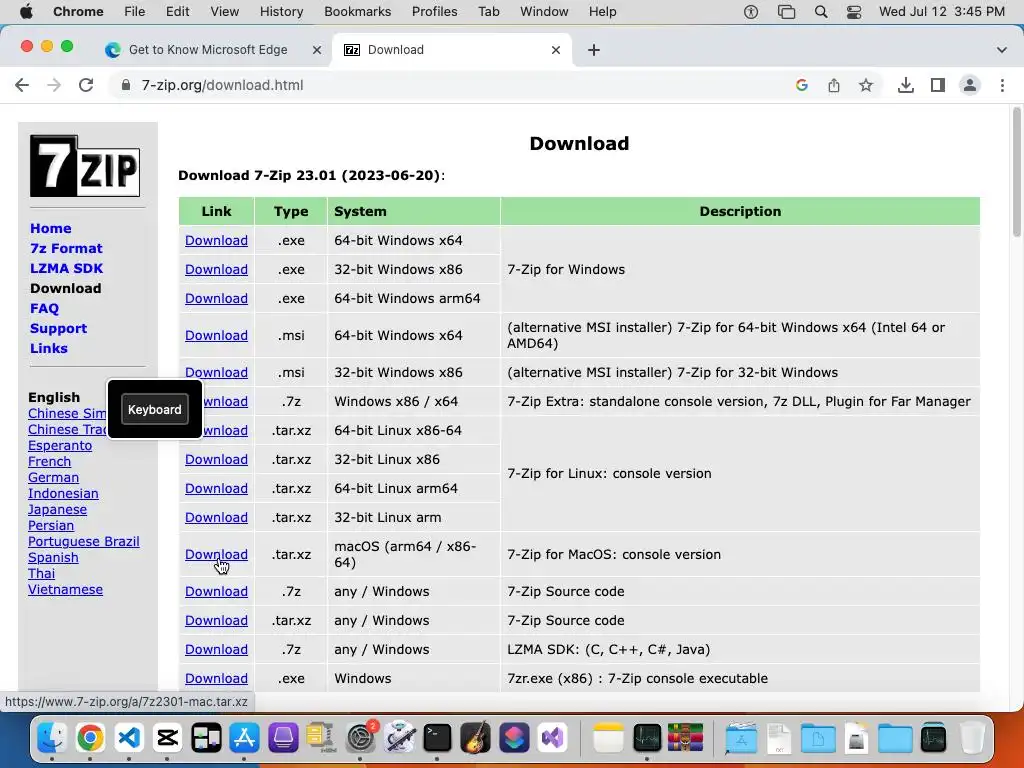The width and height of the screenshot is (1024, 768).
Task: Switch language to Portuguese Brazil
Action: 84,541
